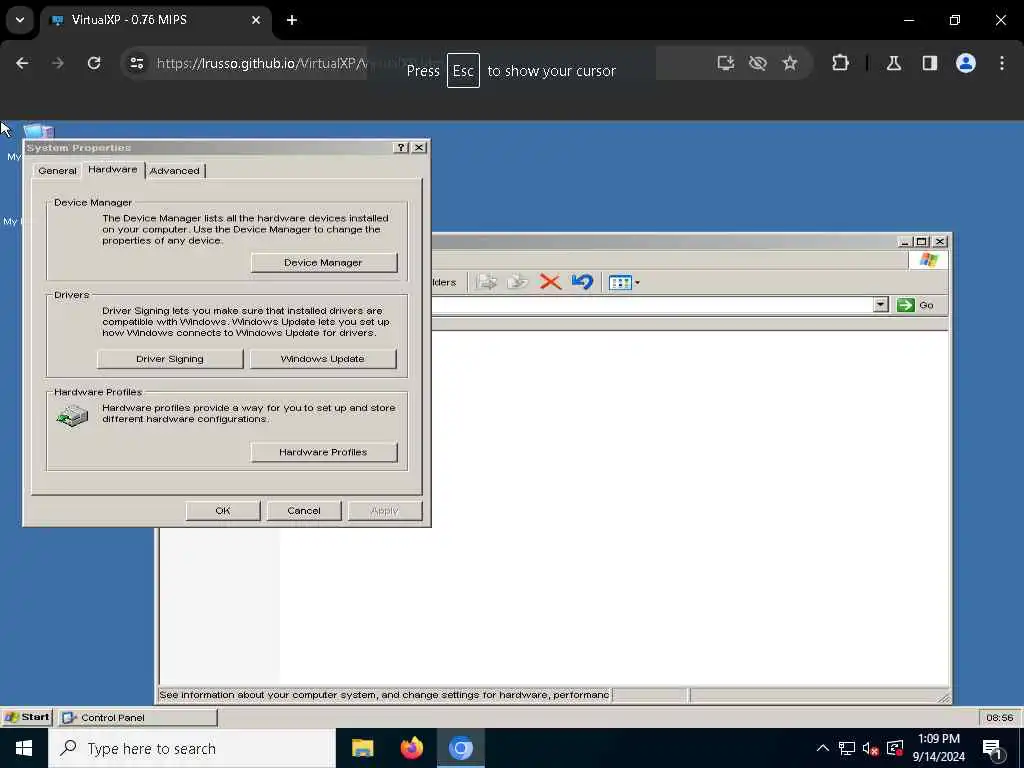1024x768 pixels.
Task: Click the XP tray clock showing 08:56
Action: [x=999, y=718]
